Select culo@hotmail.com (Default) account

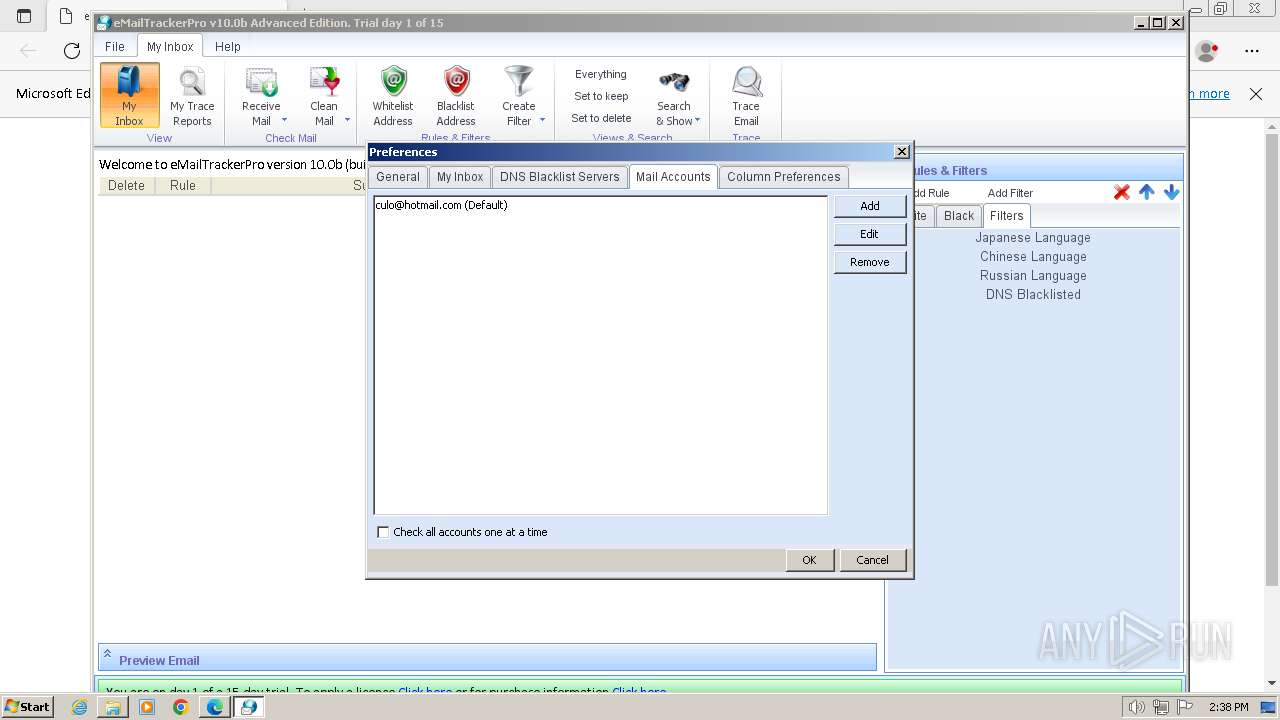tap(441, 205)
